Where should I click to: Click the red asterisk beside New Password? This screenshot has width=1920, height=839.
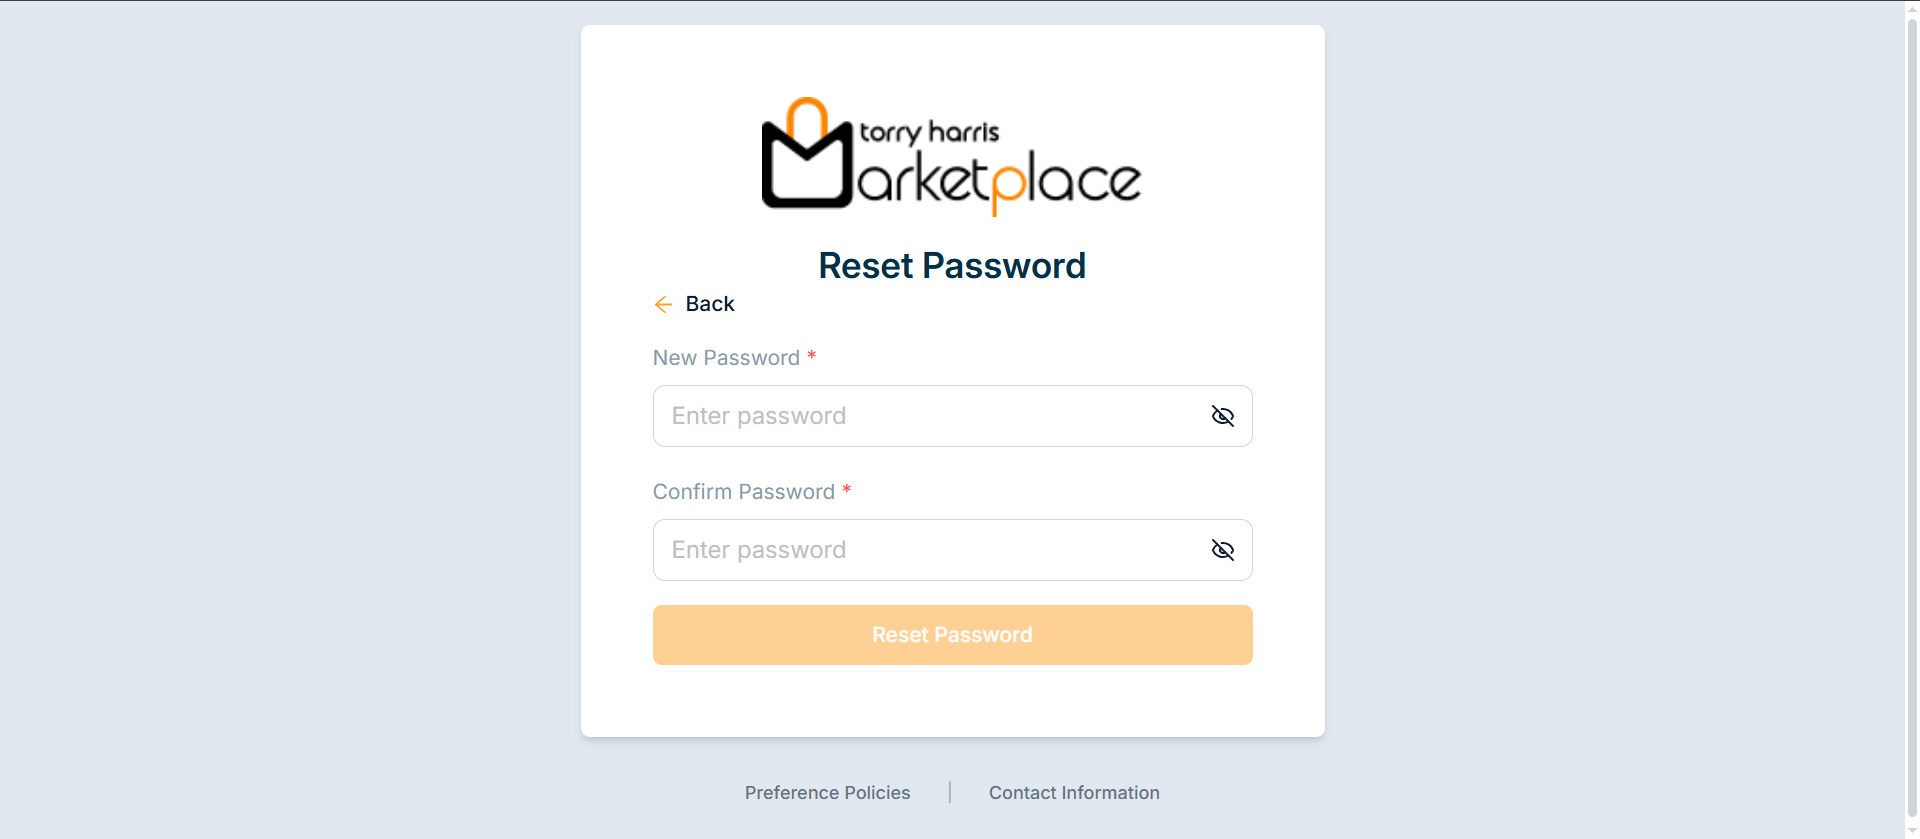click(x=812, y=356)
